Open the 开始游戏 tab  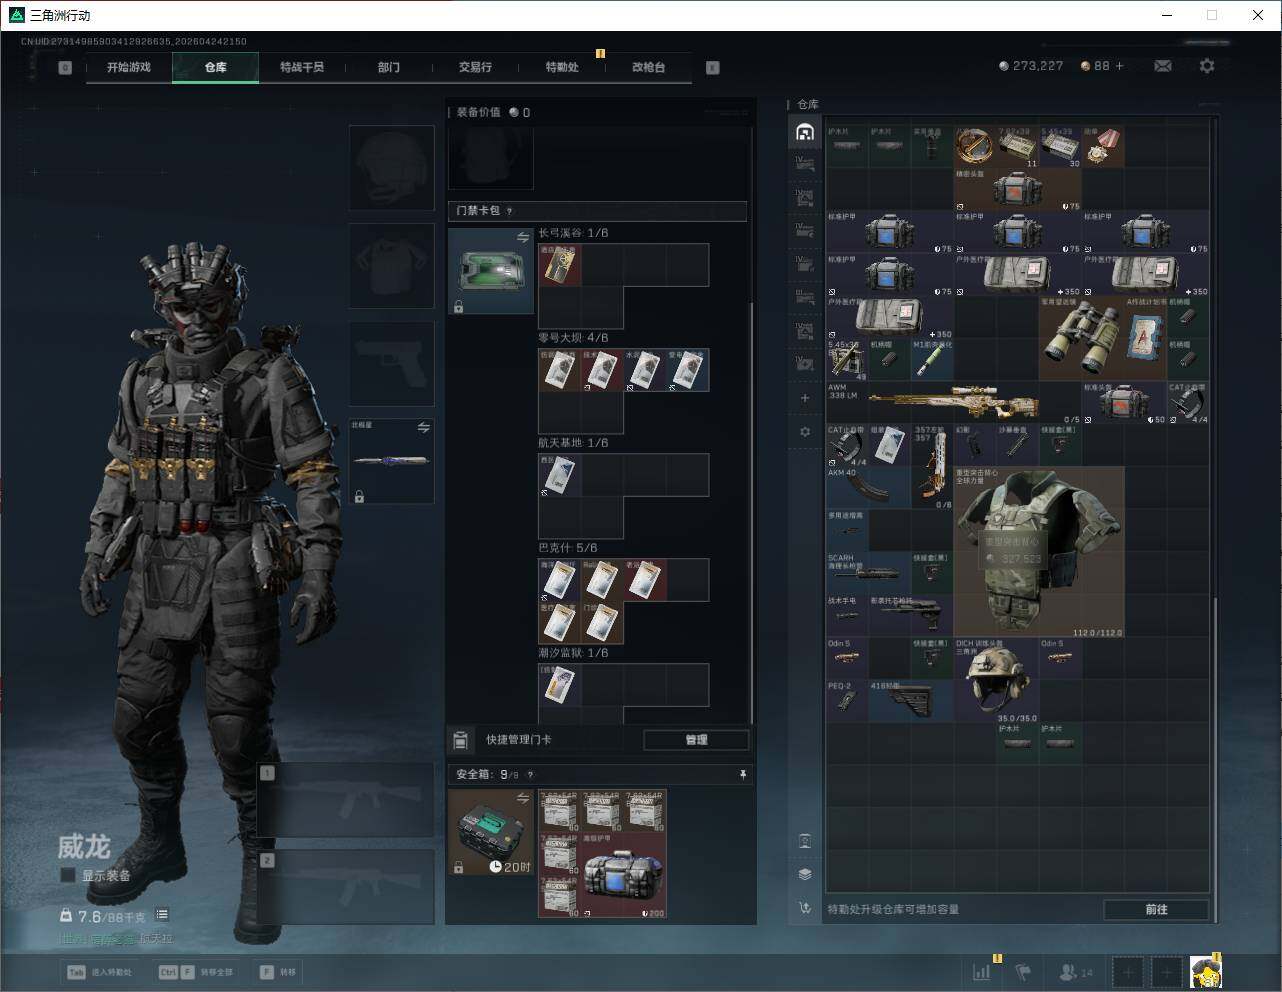[x=129, y=67]
